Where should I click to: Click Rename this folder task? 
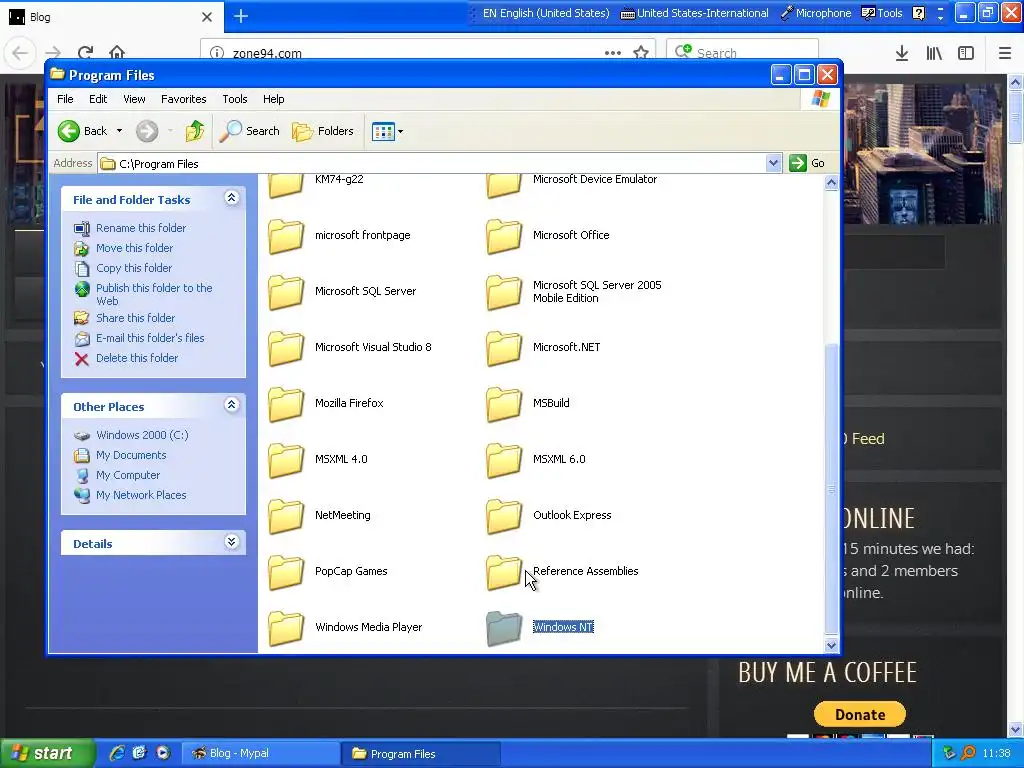point(140,228)
